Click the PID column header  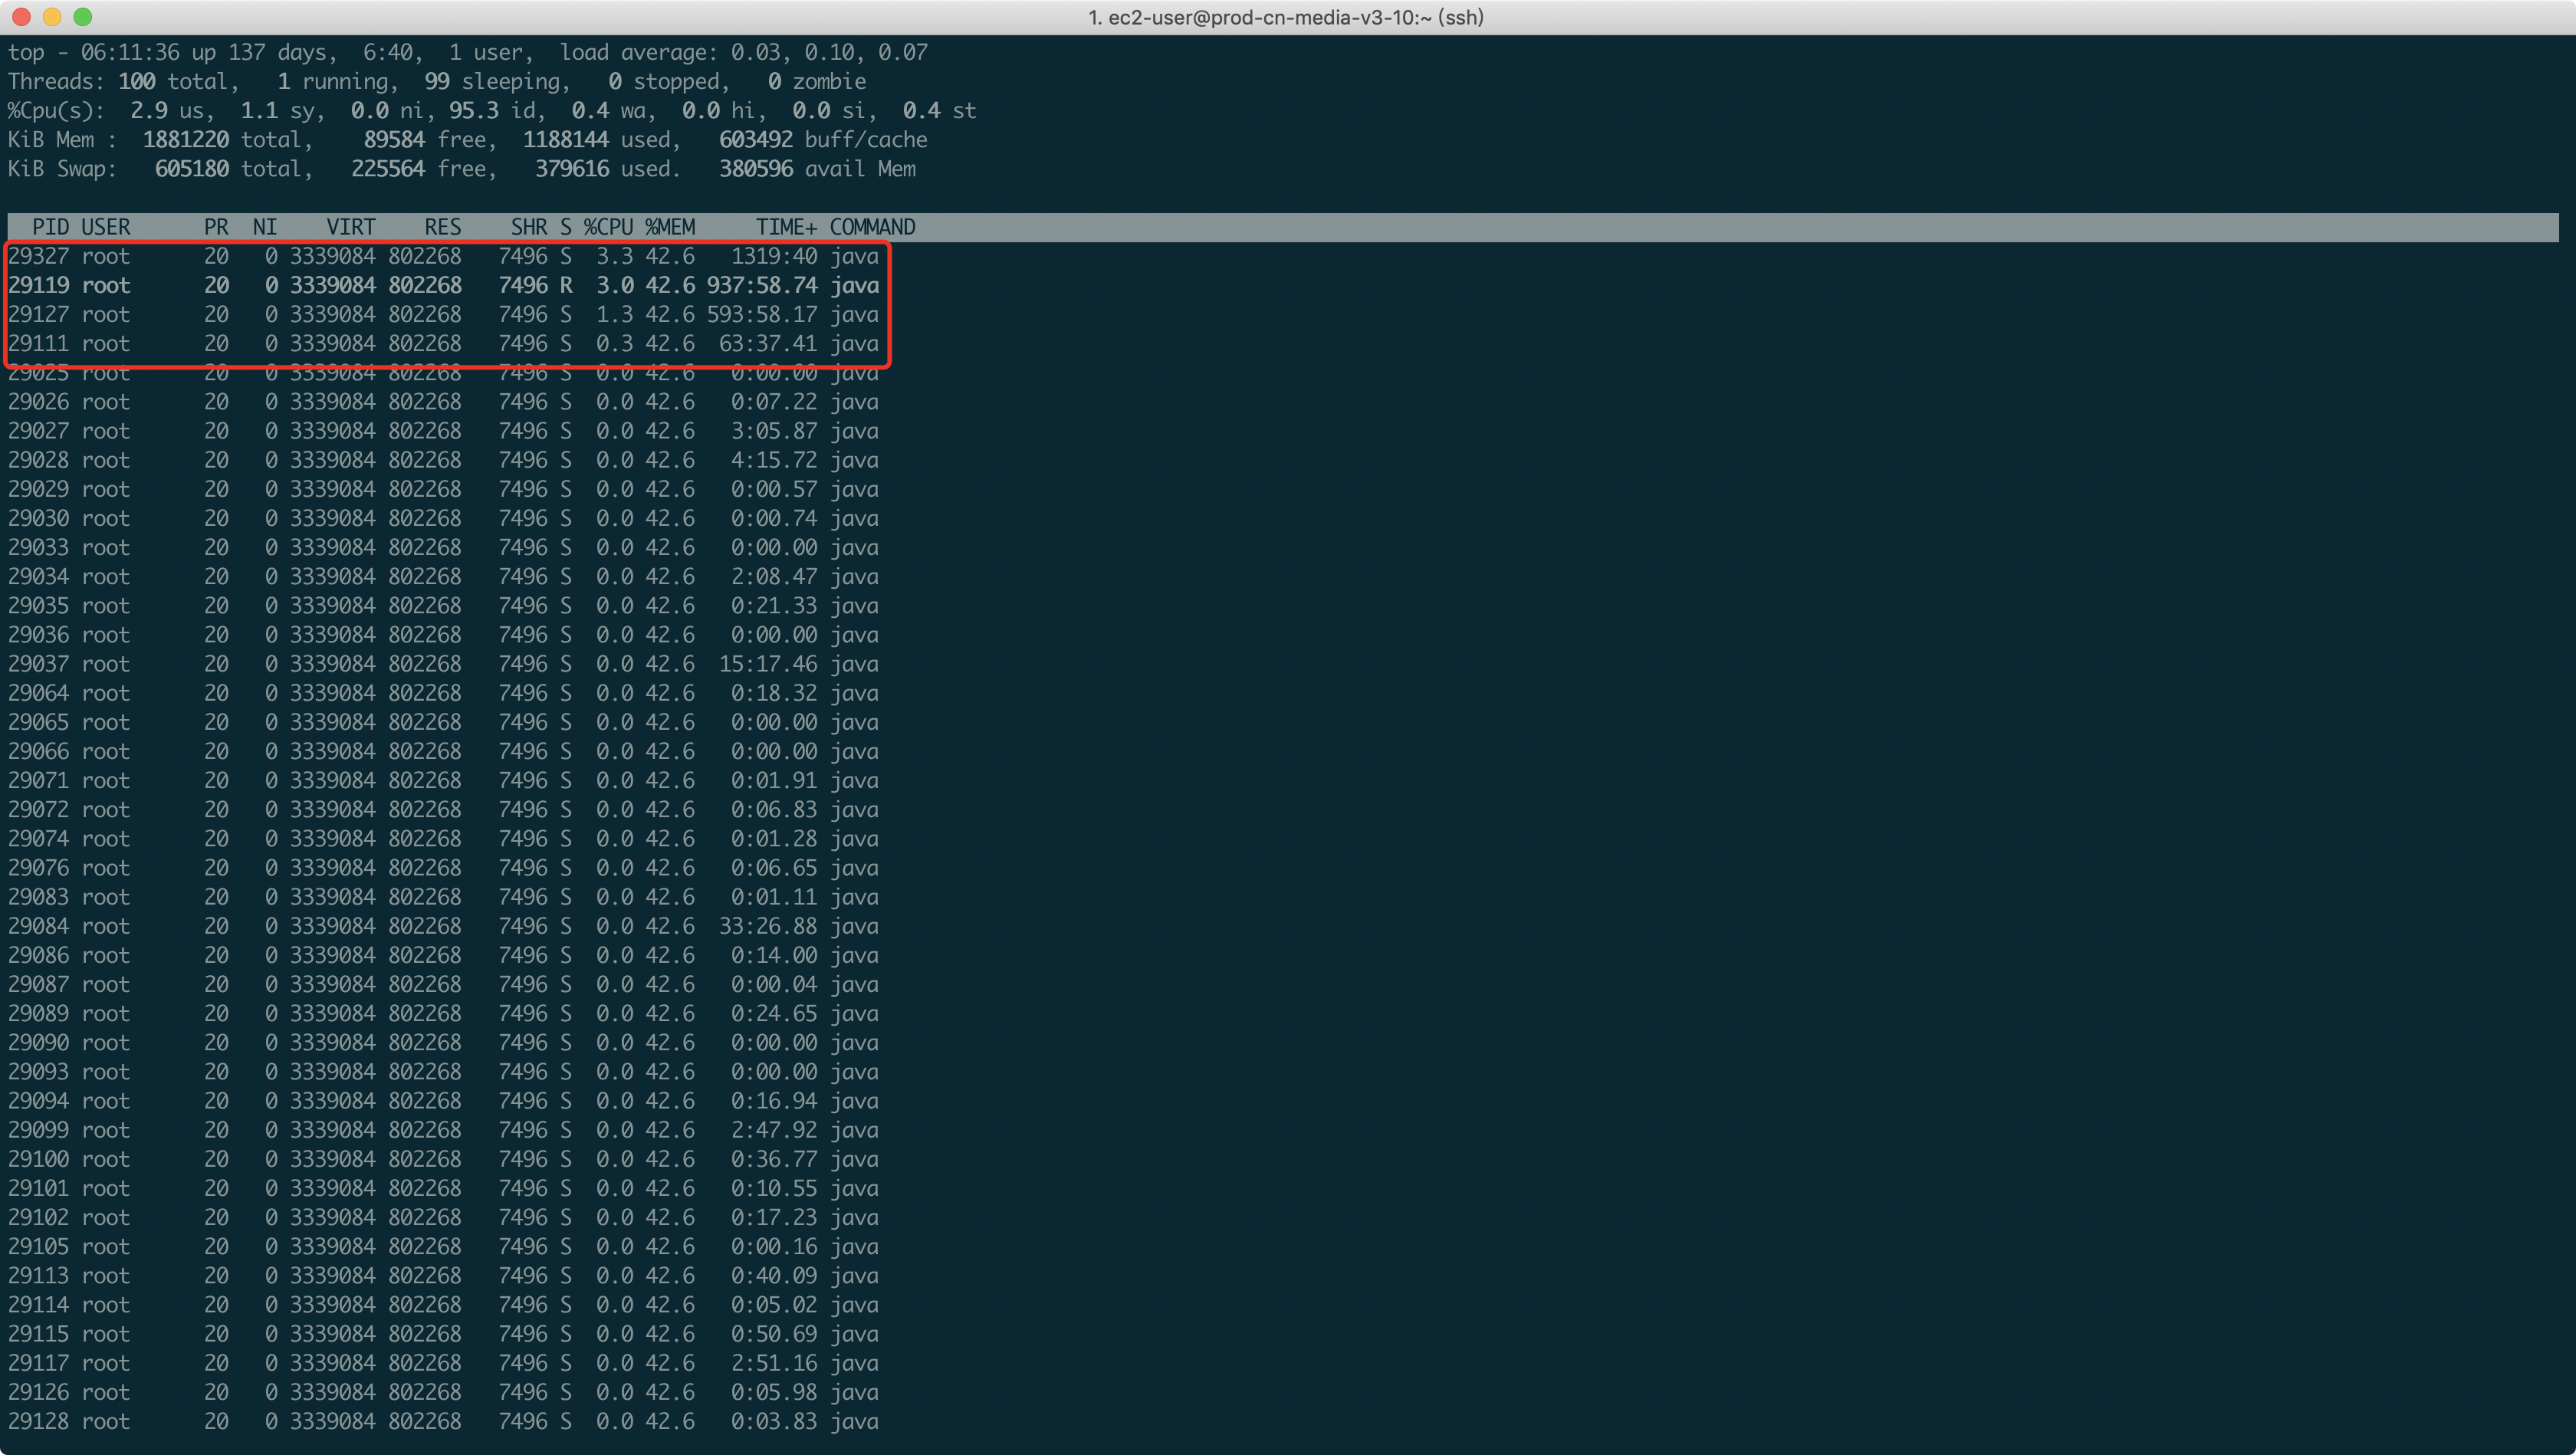coord(50,227)
